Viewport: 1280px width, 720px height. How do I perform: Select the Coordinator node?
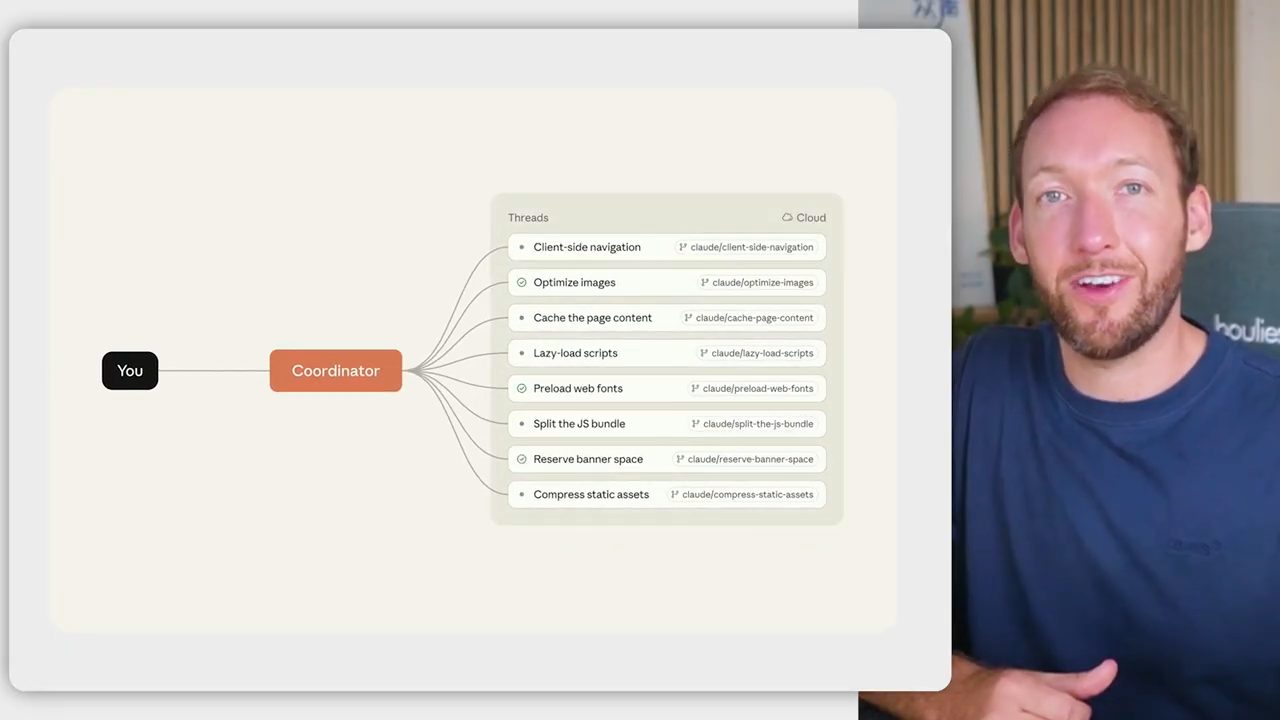336,370
